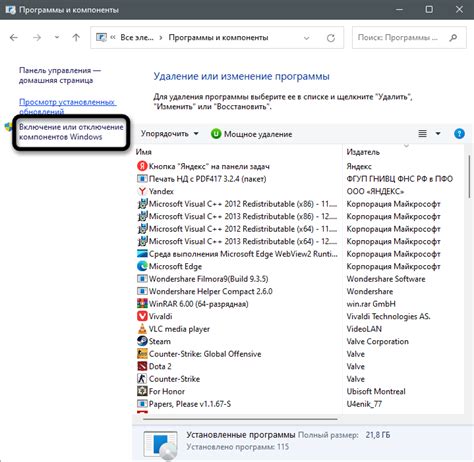Click the Wondershare Helper Compact icon
The width and height of the screenshot is (474, 462).
point(142,291)
